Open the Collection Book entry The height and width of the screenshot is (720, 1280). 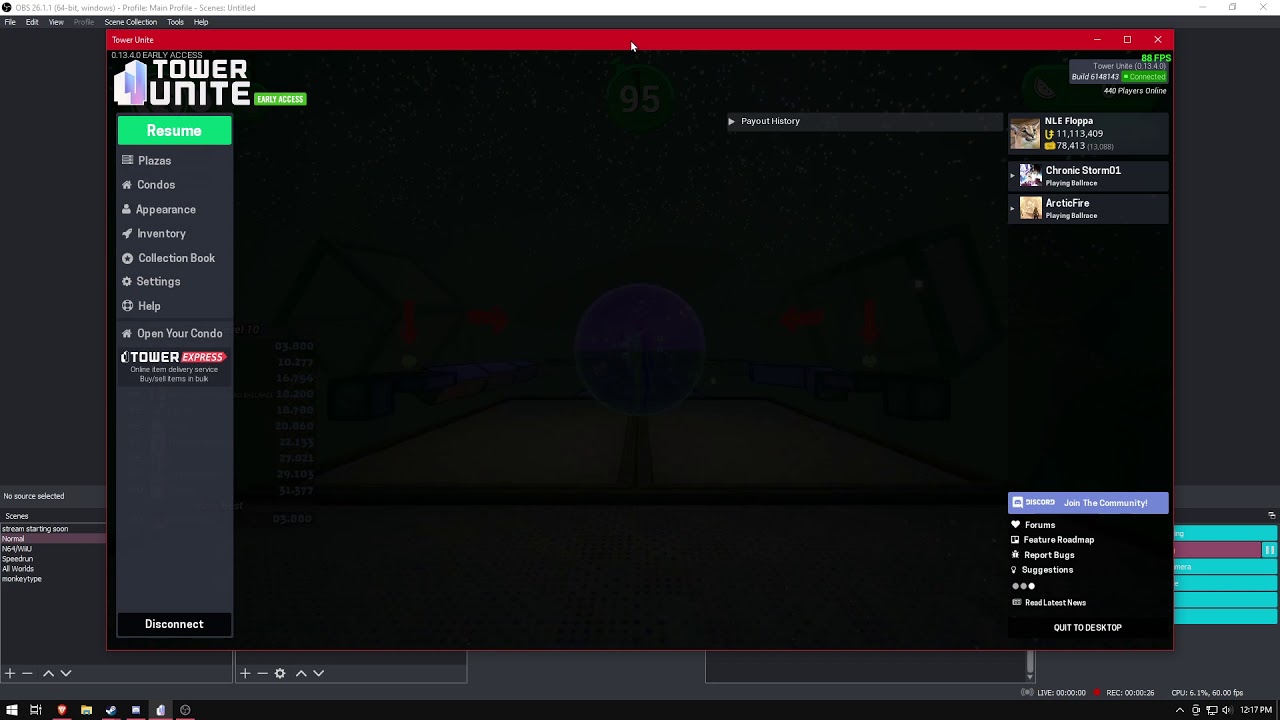click(176, 258)
